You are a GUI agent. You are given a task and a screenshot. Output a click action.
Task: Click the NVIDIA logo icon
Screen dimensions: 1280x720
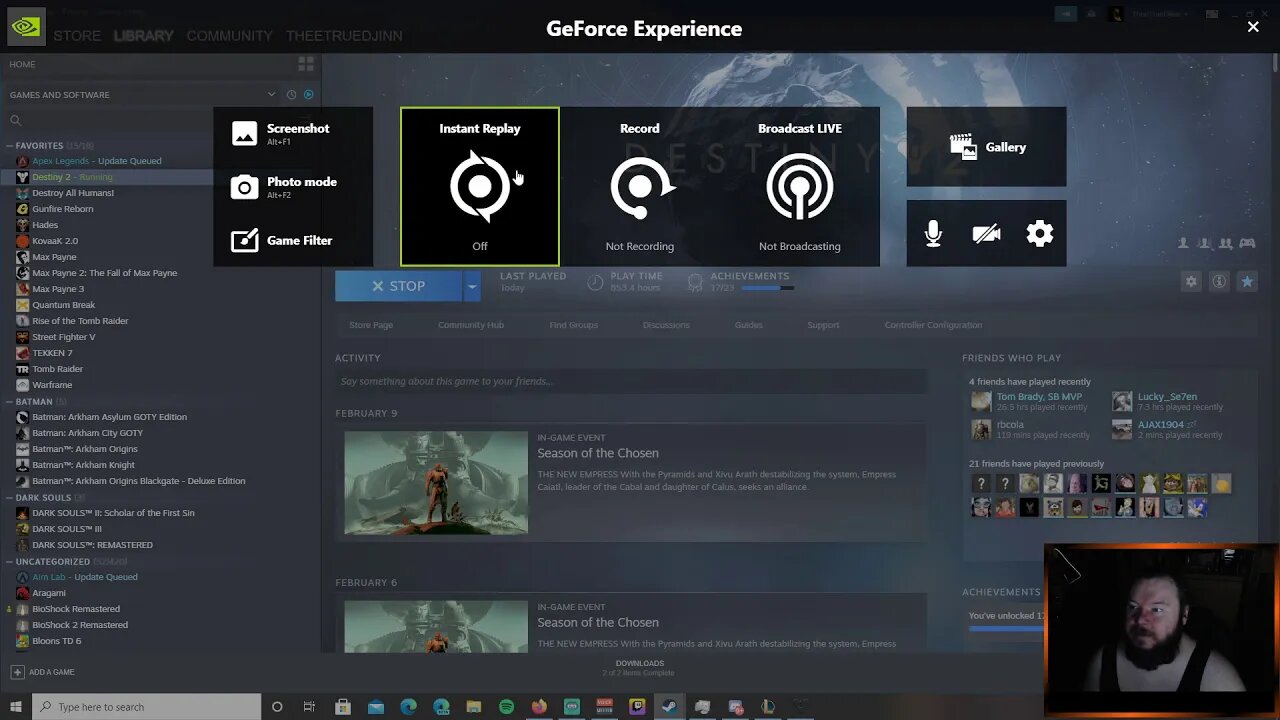(x=26, y=28)
